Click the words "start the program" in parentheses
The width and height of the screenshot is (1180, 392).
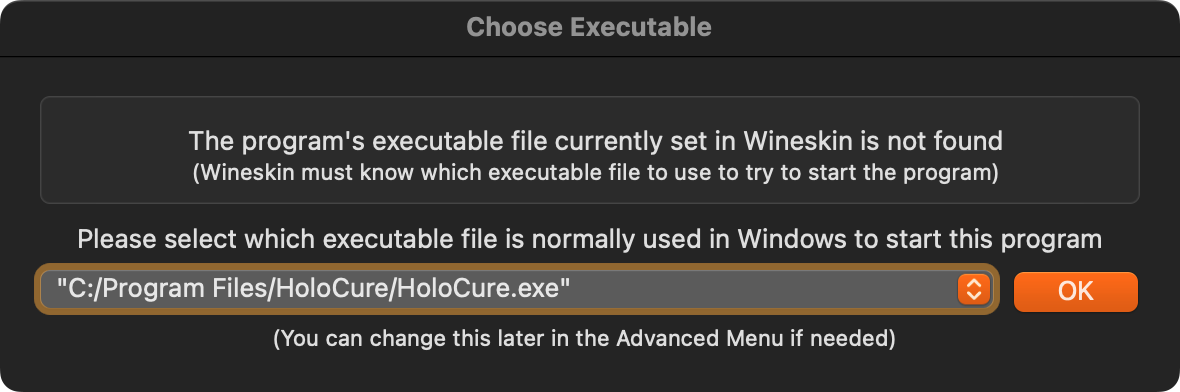899,173
